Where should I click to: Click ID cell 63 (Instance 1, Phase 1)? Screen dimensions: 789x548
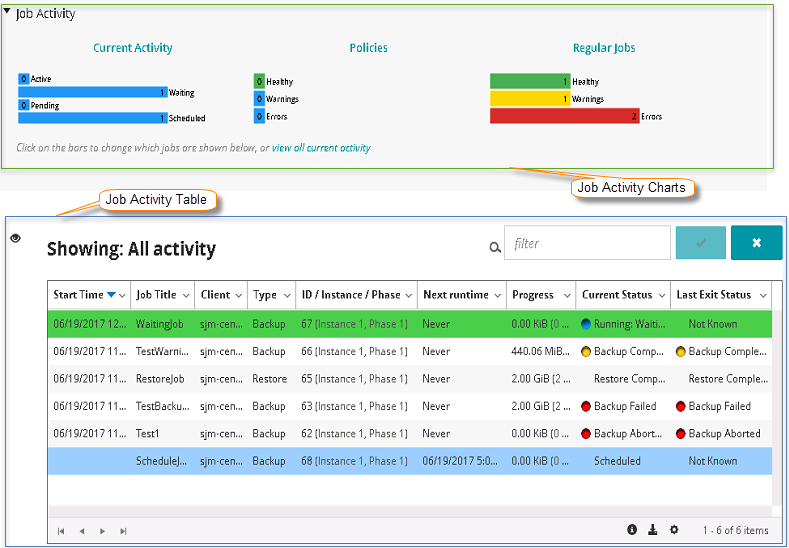(x=354, y=406)
